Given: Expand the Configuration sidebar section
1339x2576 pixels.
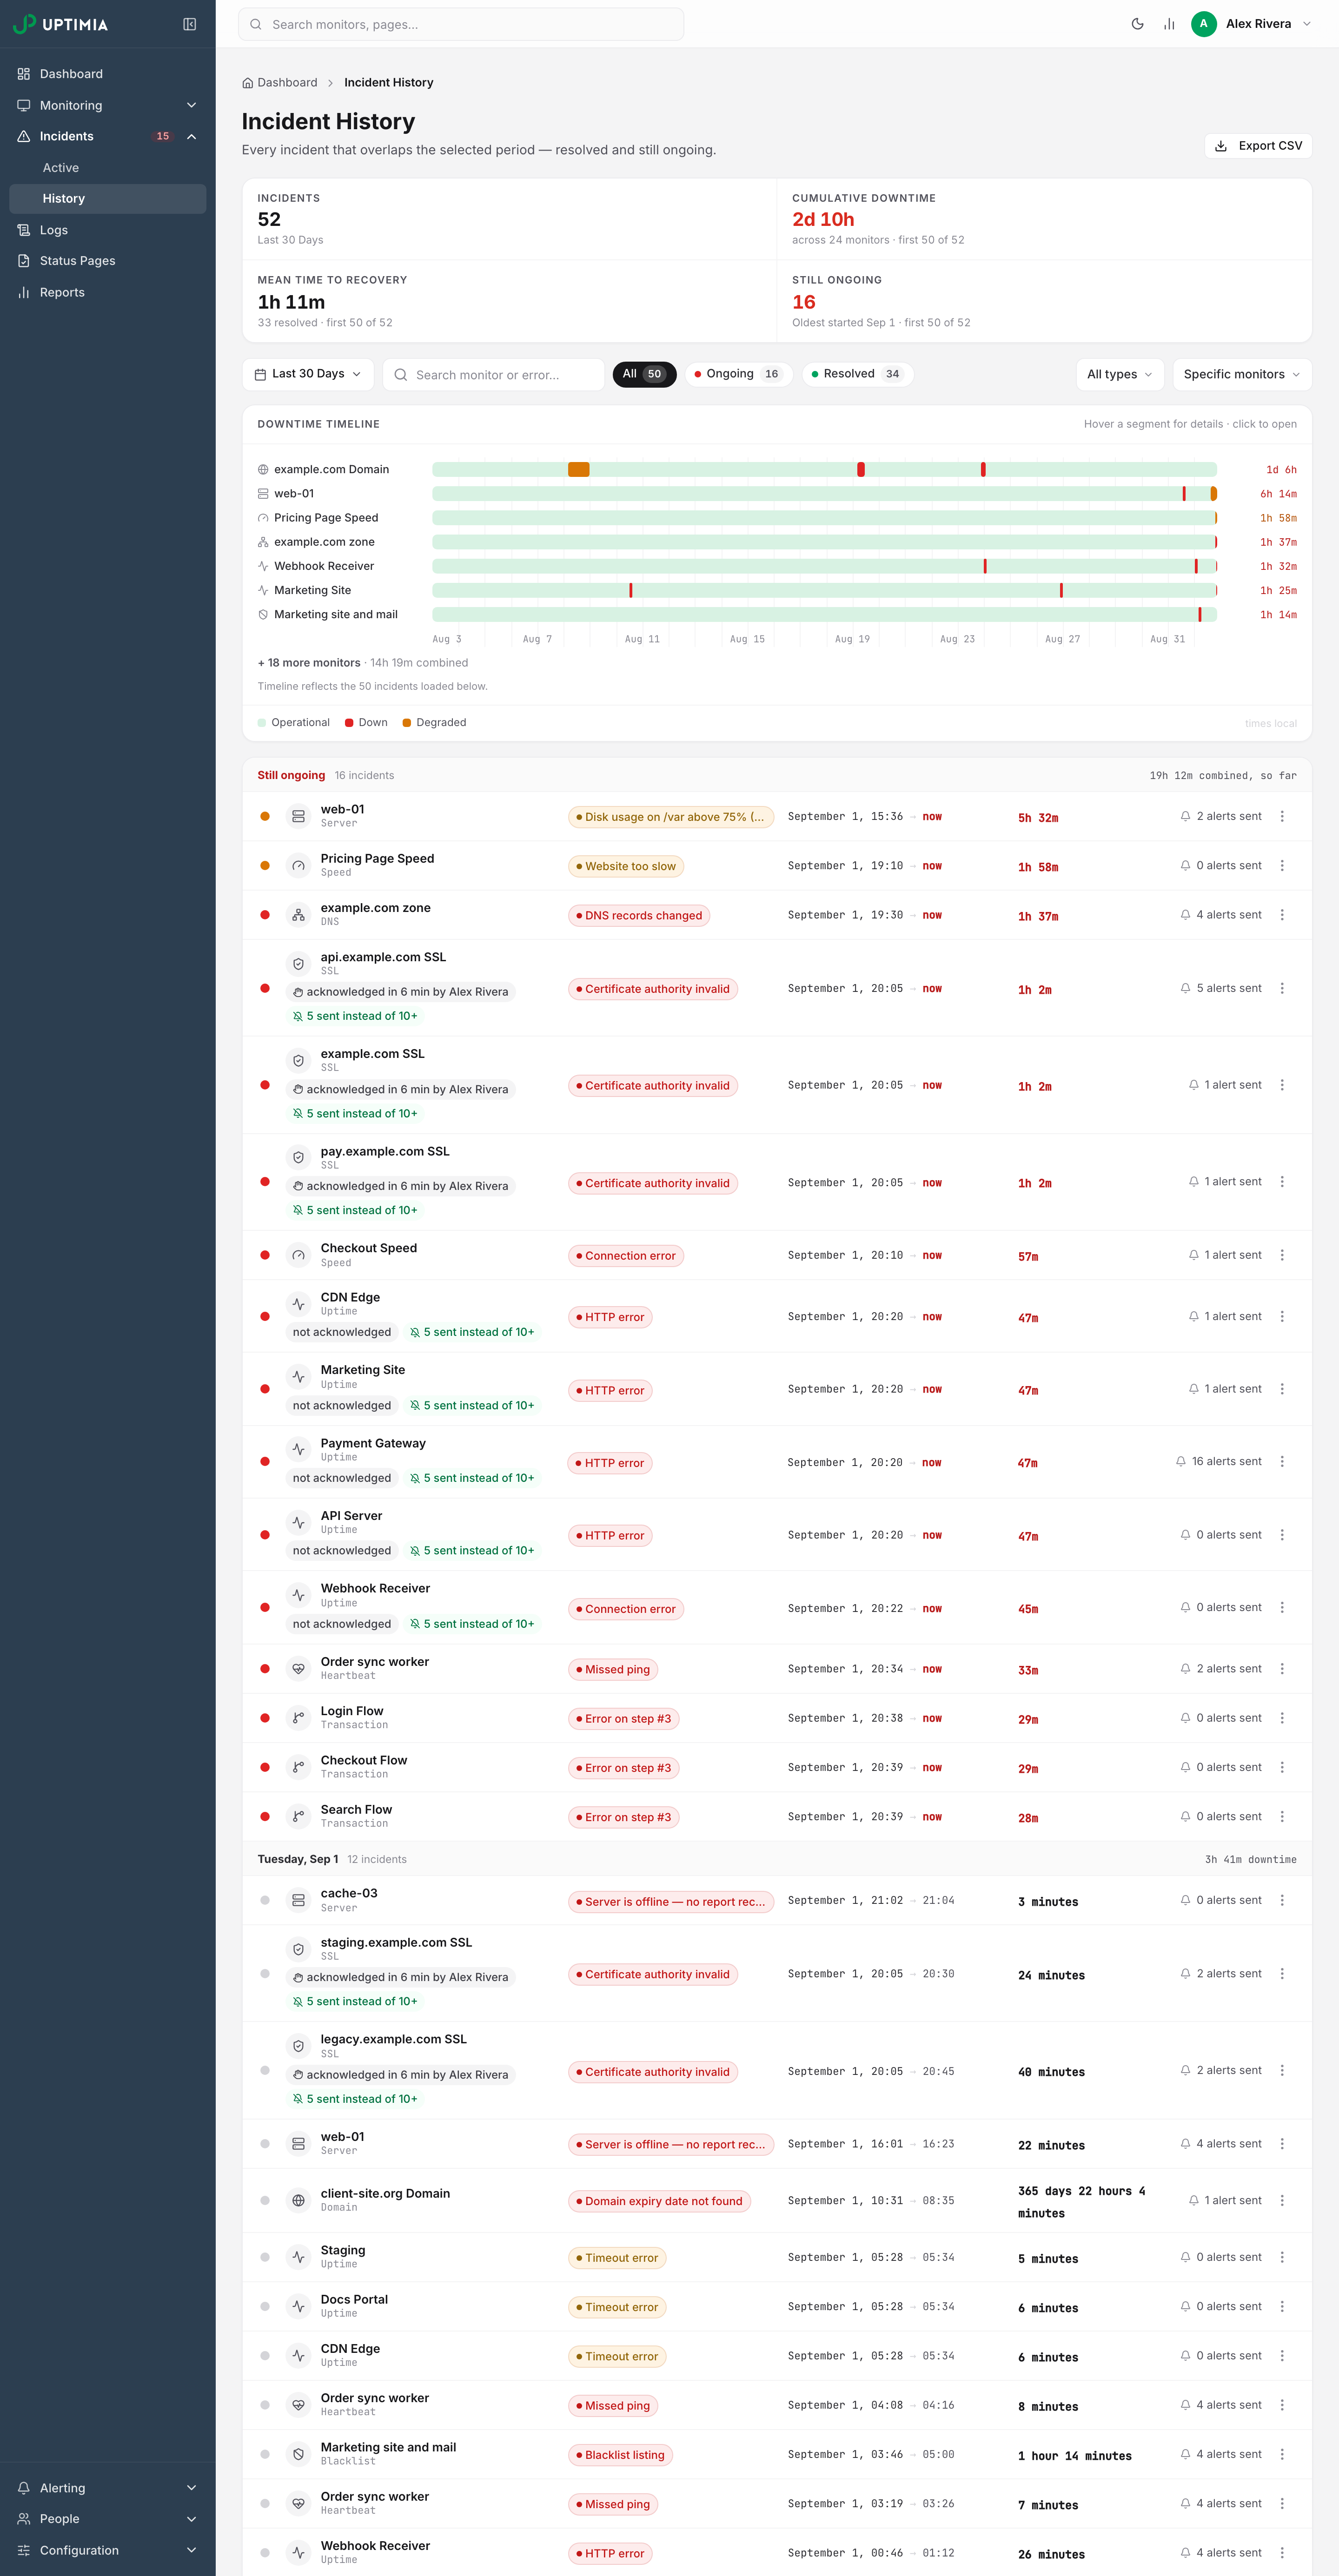Looking at the screenshot, I should click(107, 2550).
